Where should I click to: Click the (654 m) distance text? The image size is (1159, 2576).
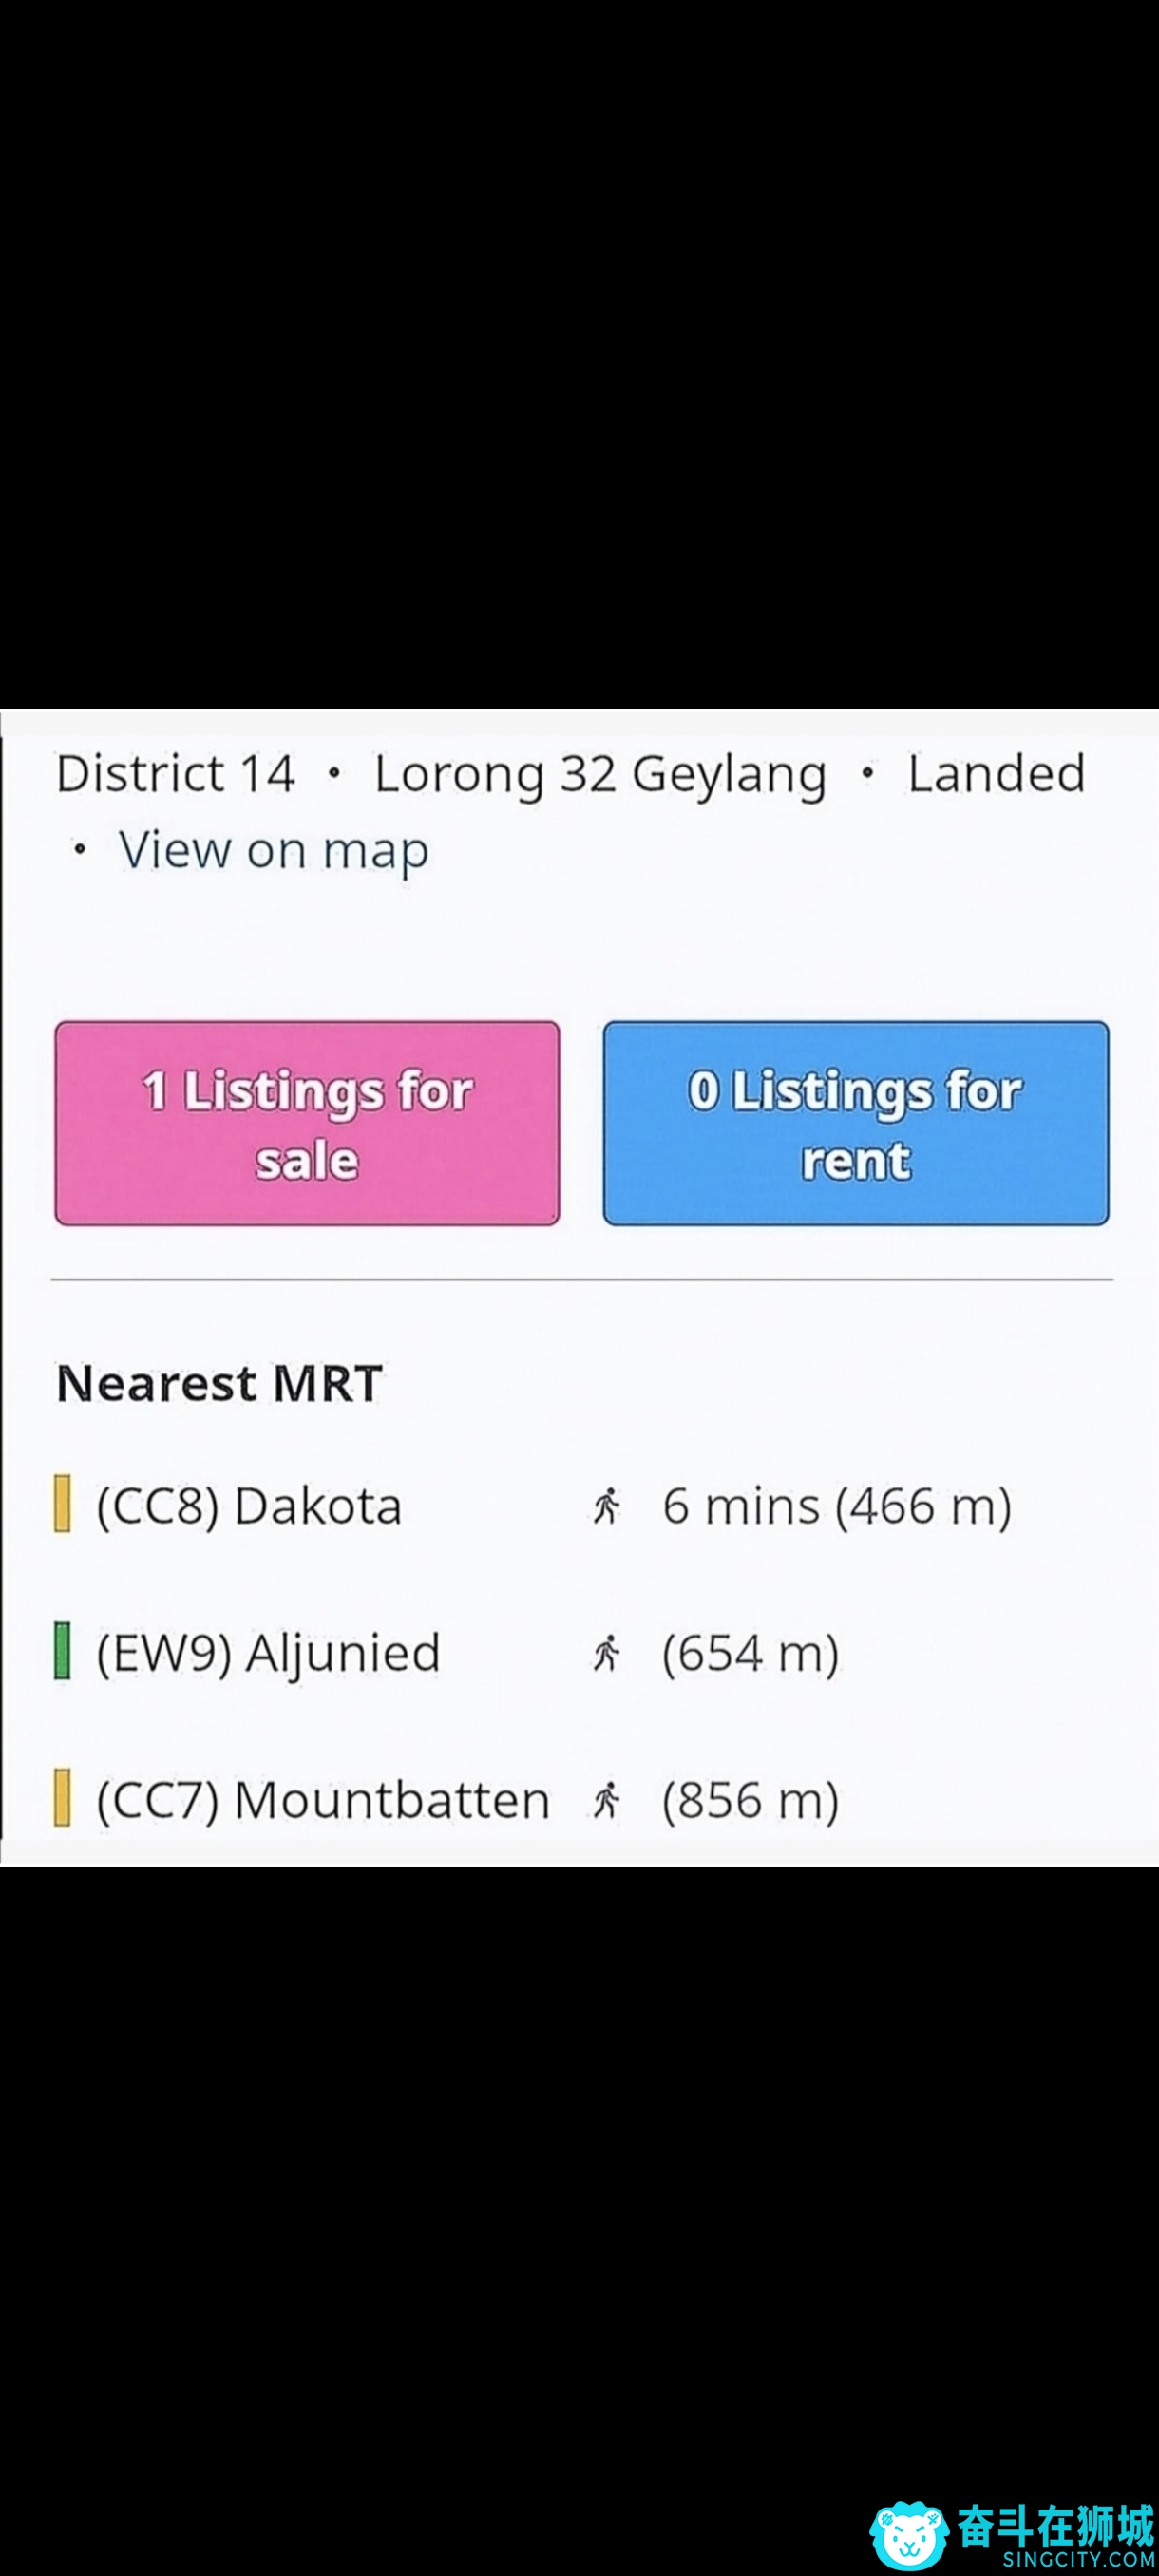click(750, 1653)
